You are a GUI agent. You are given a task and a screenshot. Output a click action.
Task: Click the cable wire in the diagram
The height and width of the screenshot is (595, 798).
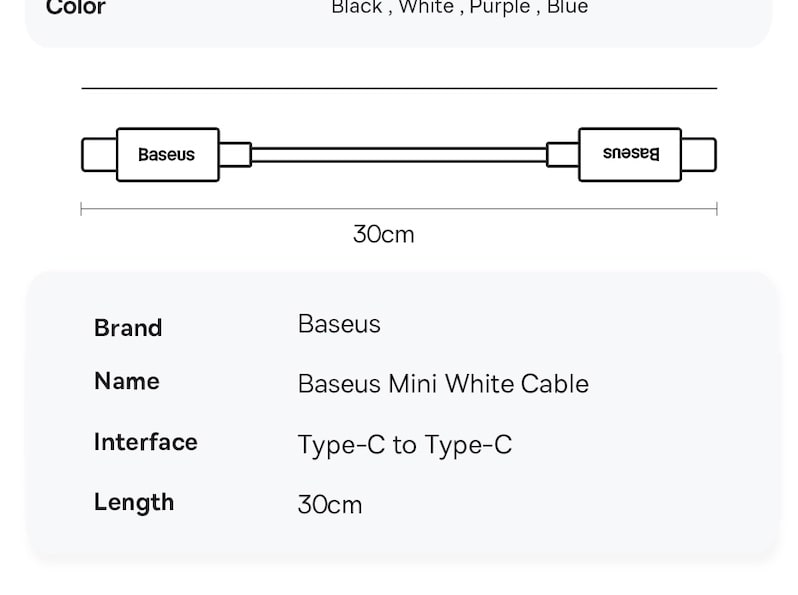pos(399,155)
